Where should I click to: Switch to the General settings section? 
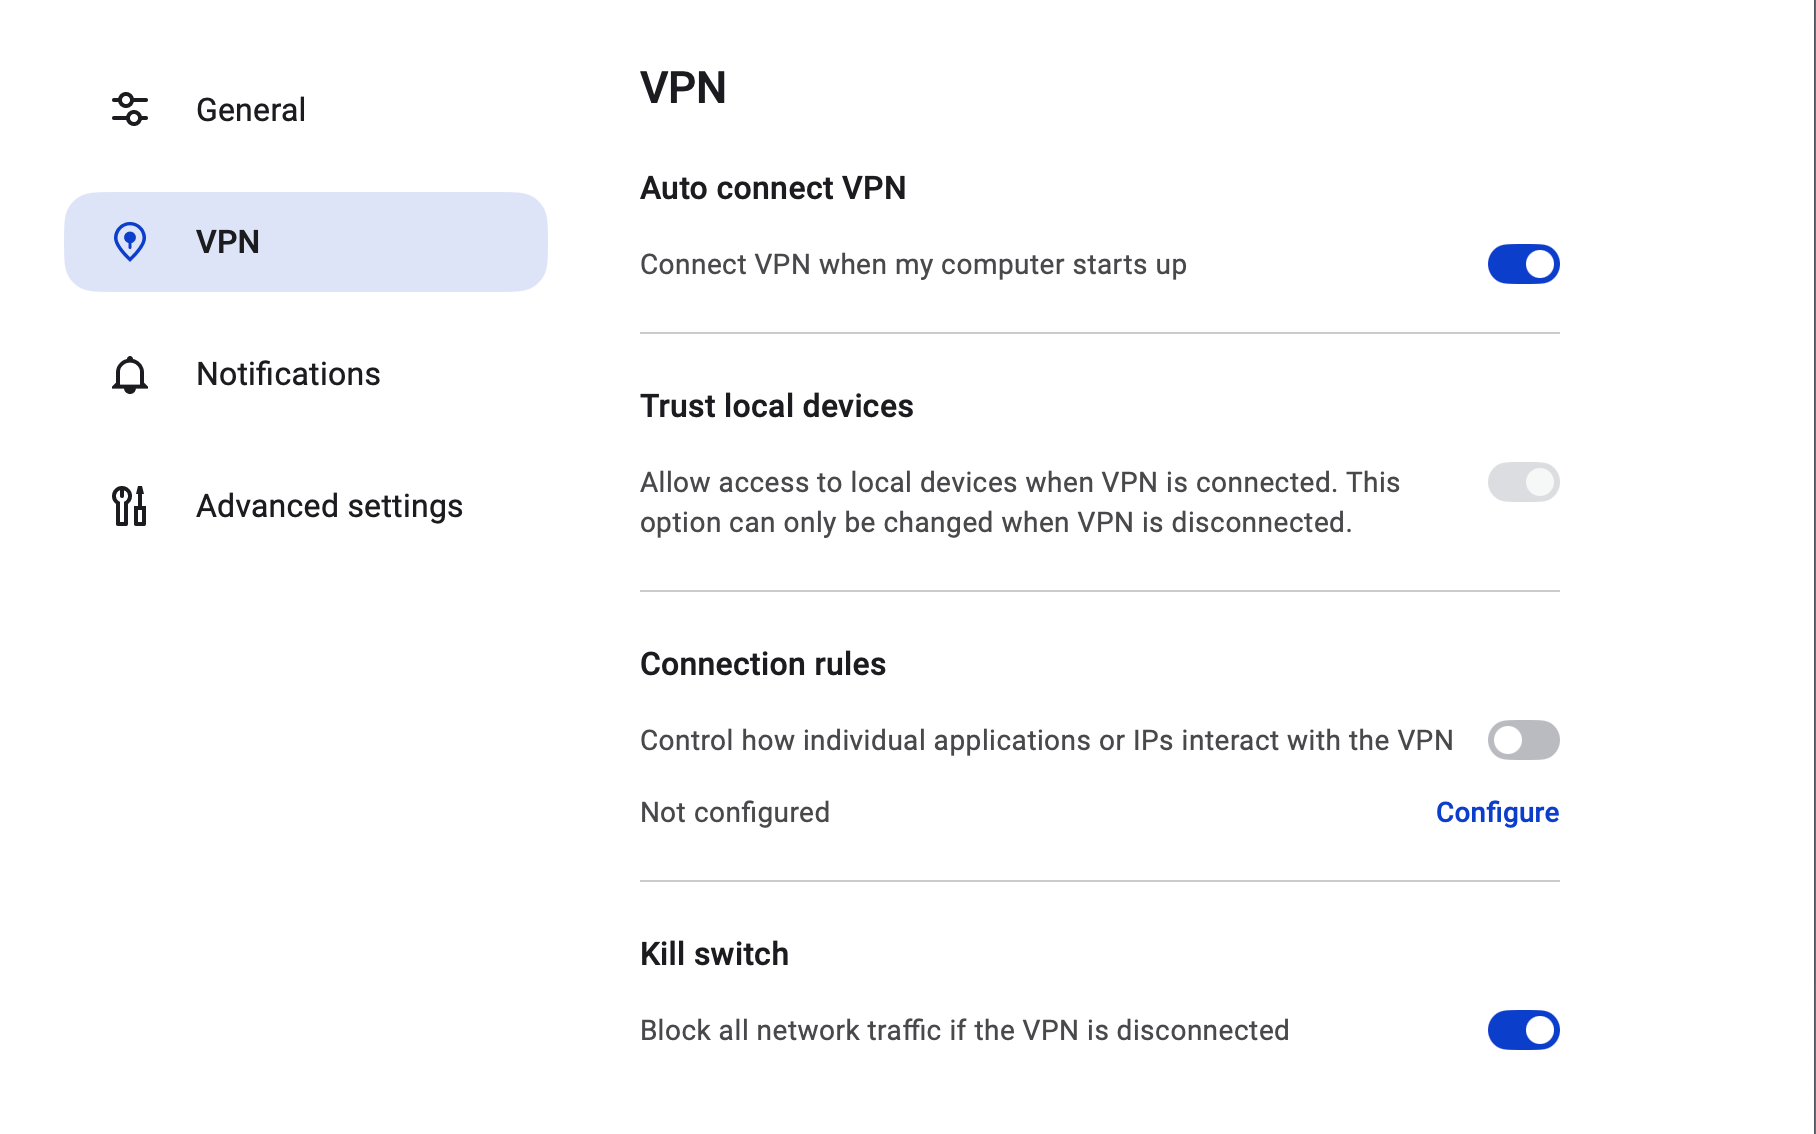coord(251,109)
